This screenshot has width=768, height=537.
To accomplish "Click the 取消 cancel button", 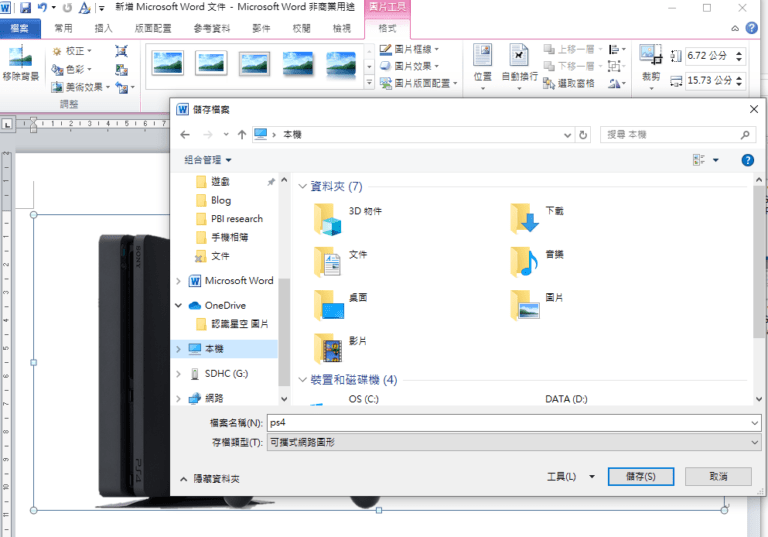I will coord(718,476).
